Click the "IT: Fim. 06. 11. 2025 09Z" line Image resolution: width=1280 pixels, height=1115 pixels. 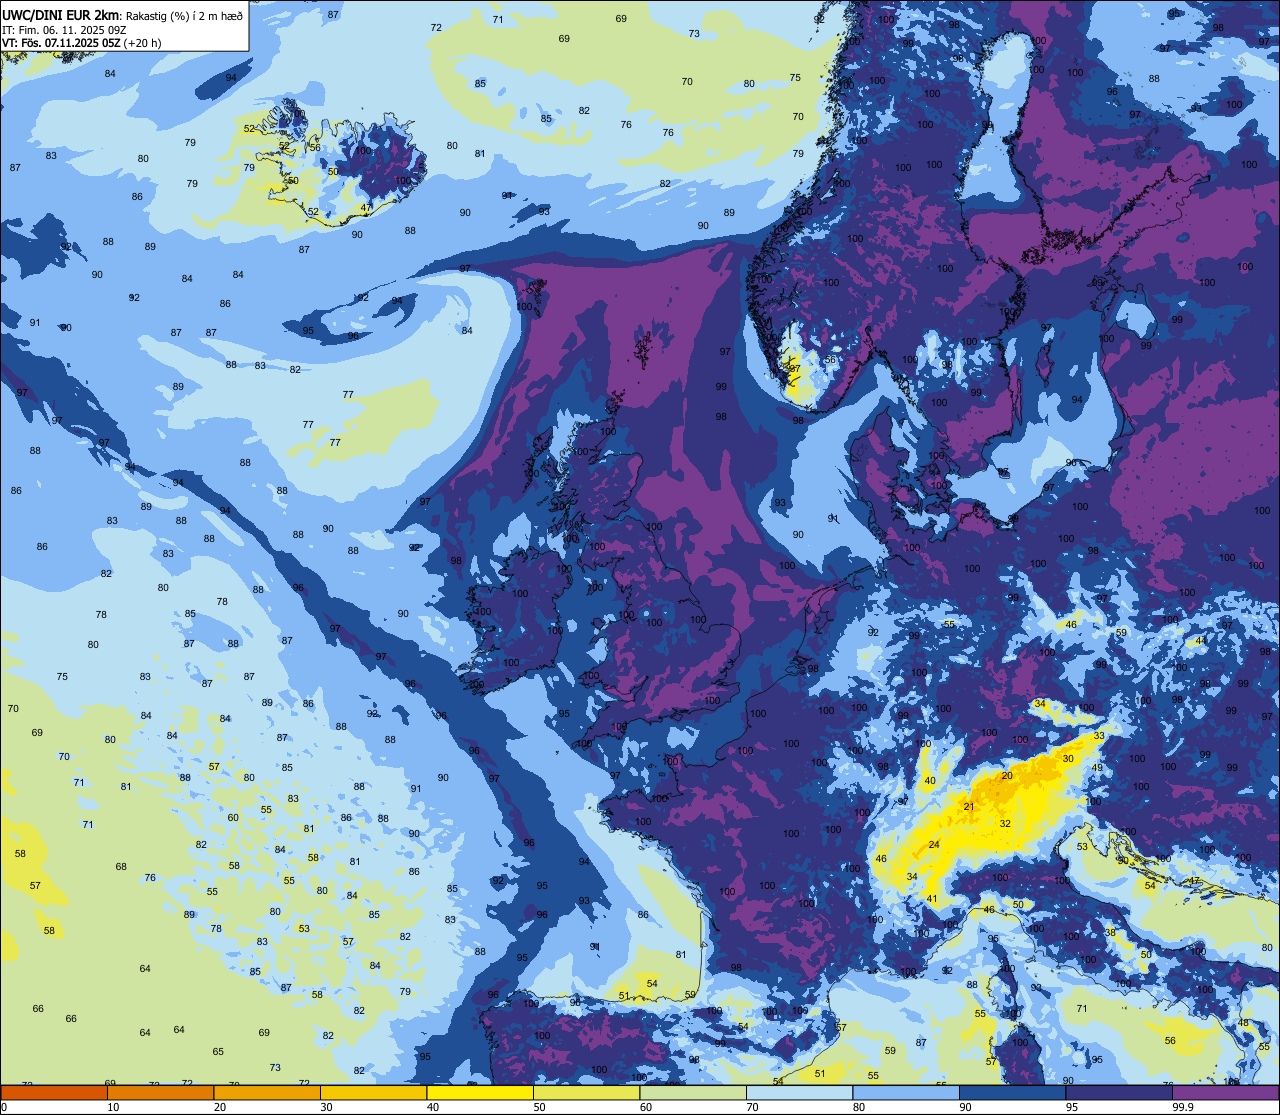(x=62, y=30)
